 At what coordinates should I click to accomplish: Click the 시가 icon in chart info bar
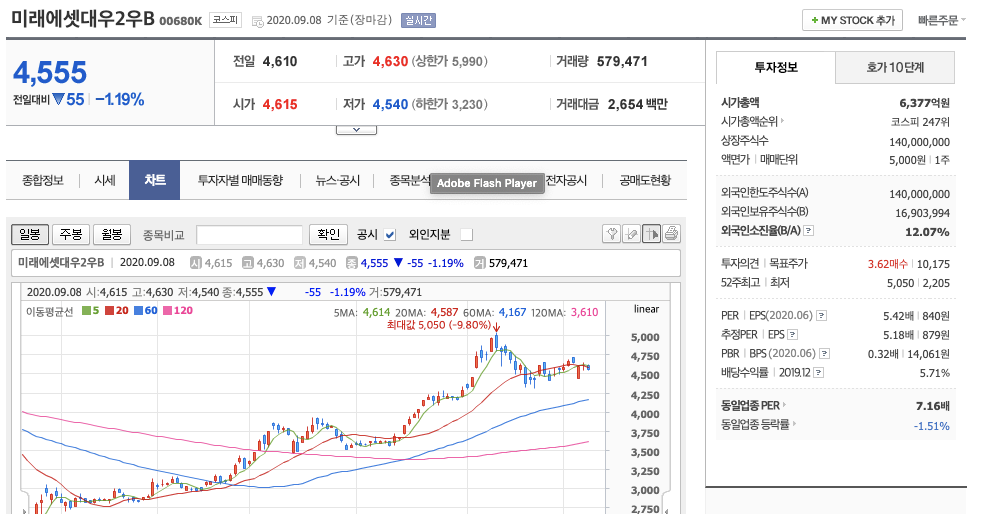(x=196, y=263)
